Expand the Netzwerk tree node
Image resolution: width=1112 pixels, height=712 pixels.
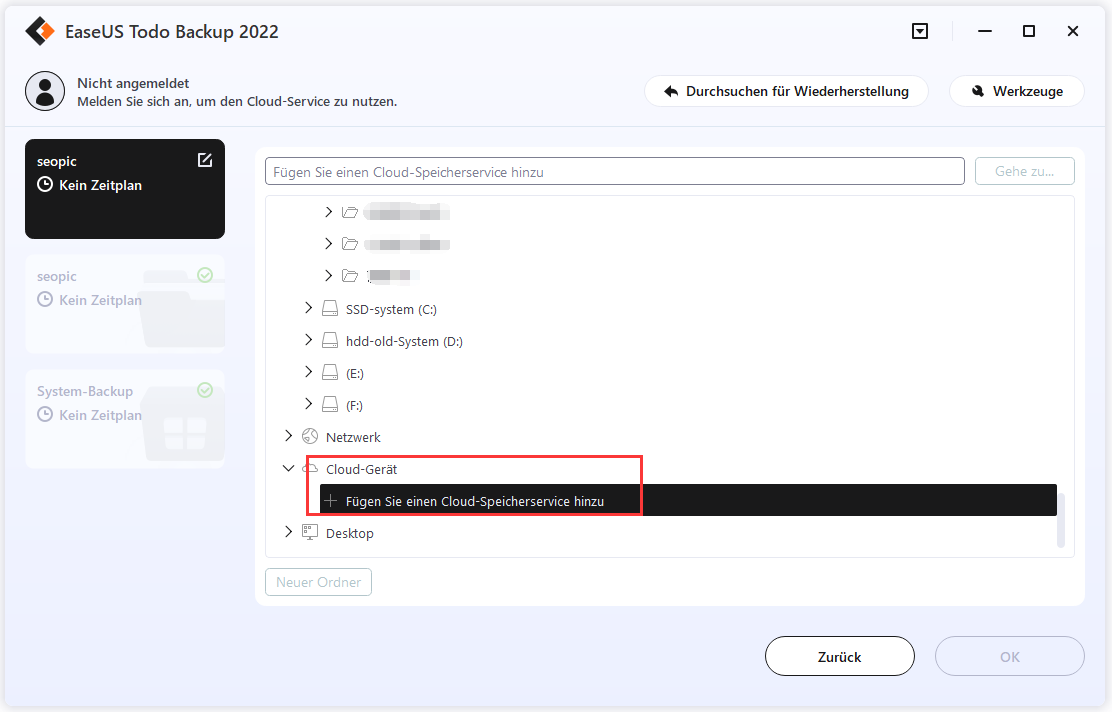pos(289,435)
